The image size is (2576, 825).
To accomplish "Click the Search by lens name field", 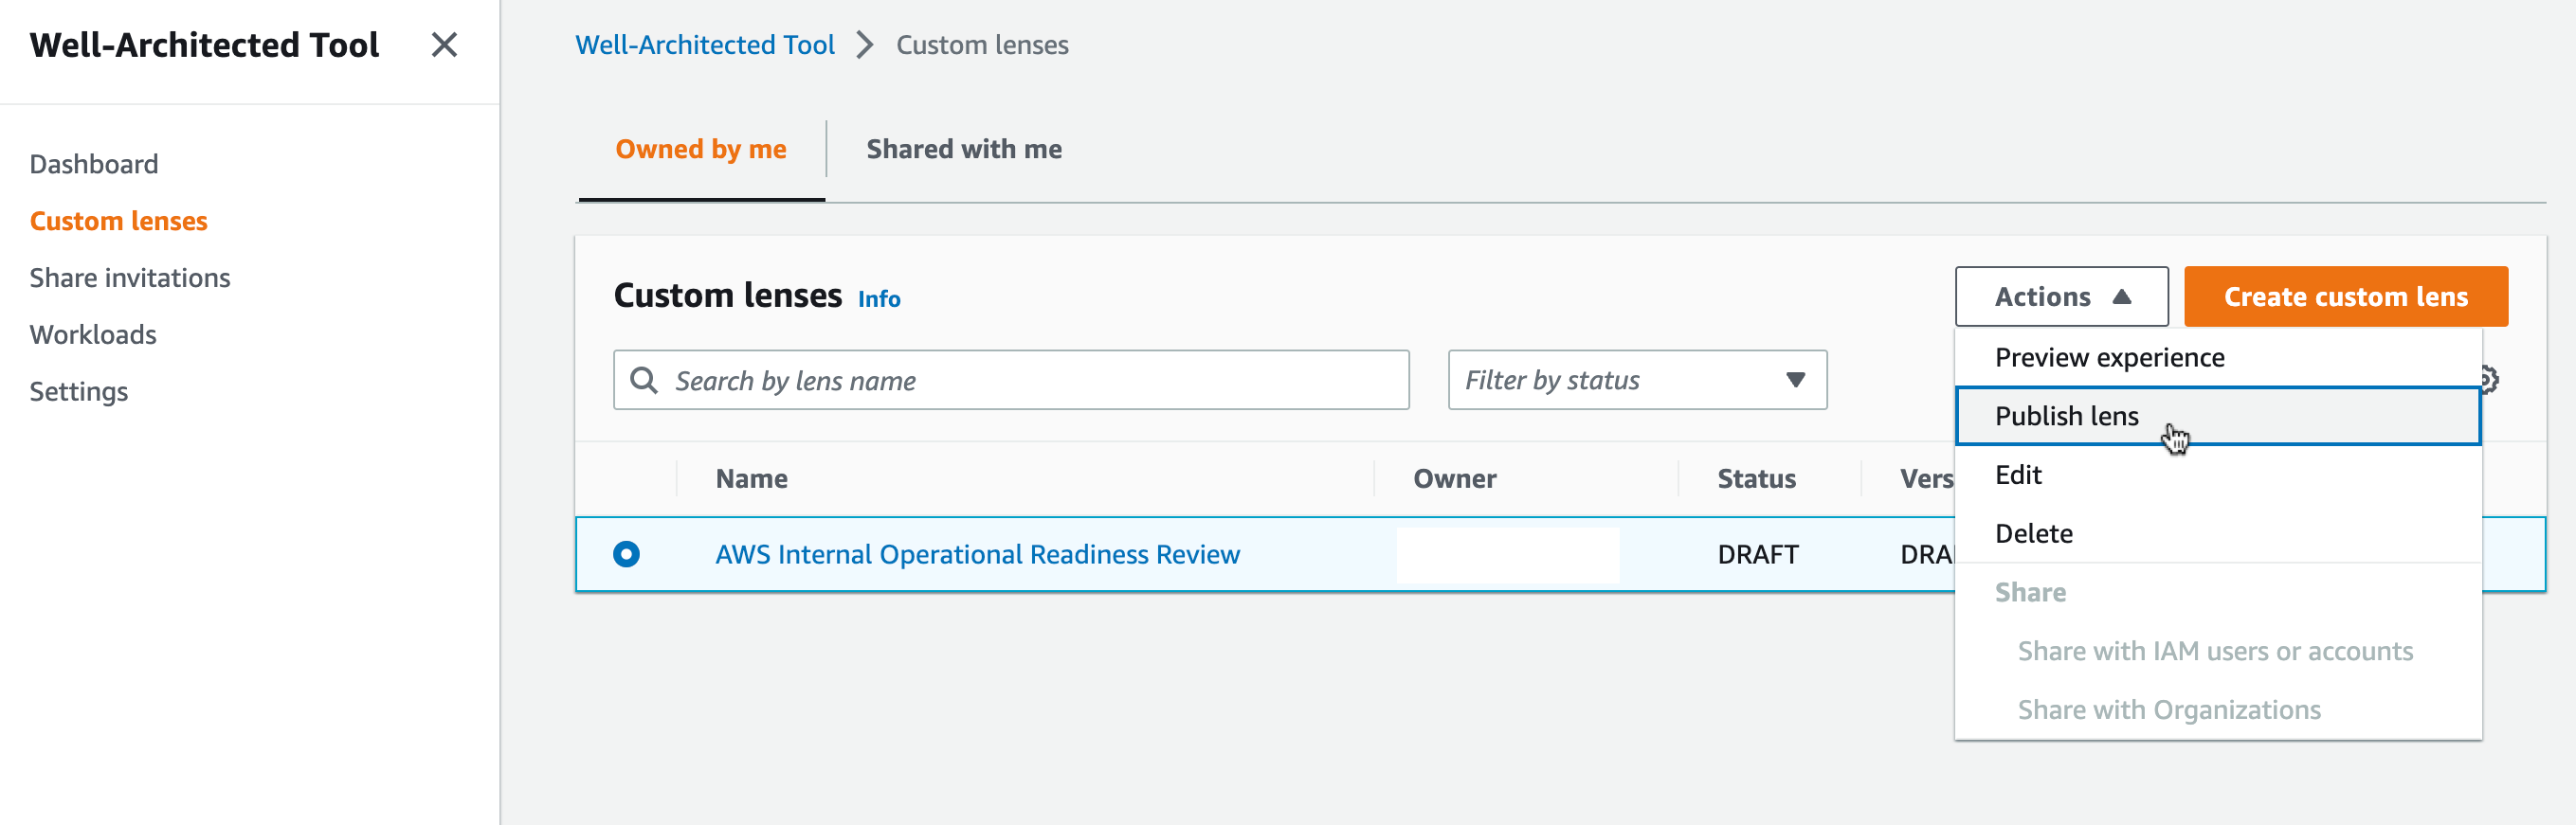I will [1030, 380].
